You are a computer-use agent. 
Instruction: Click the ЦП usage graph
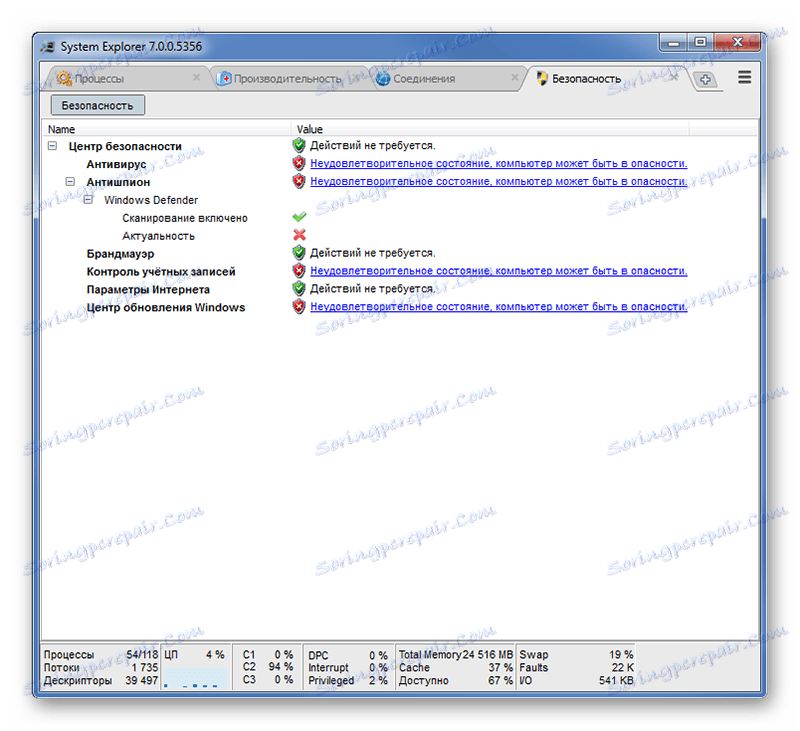tap(195, 680)
